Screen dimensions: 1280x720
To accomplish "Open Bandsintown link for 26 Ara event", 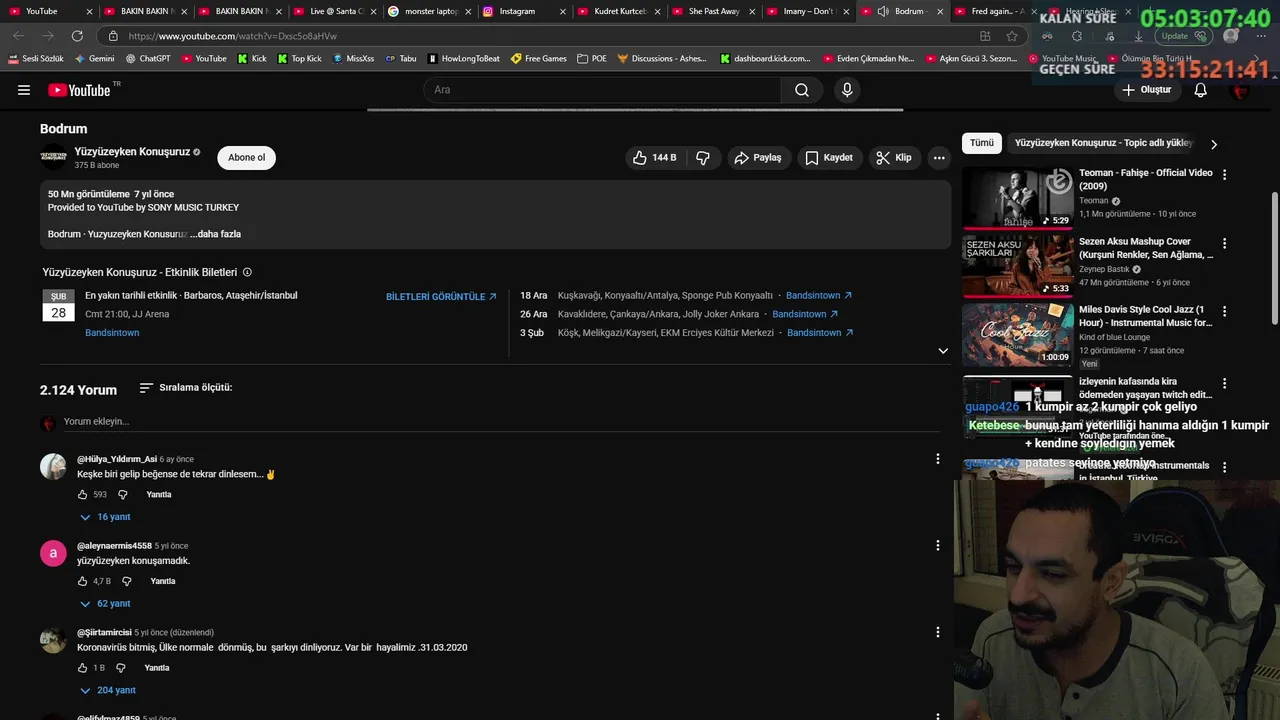I will (805, 314).
